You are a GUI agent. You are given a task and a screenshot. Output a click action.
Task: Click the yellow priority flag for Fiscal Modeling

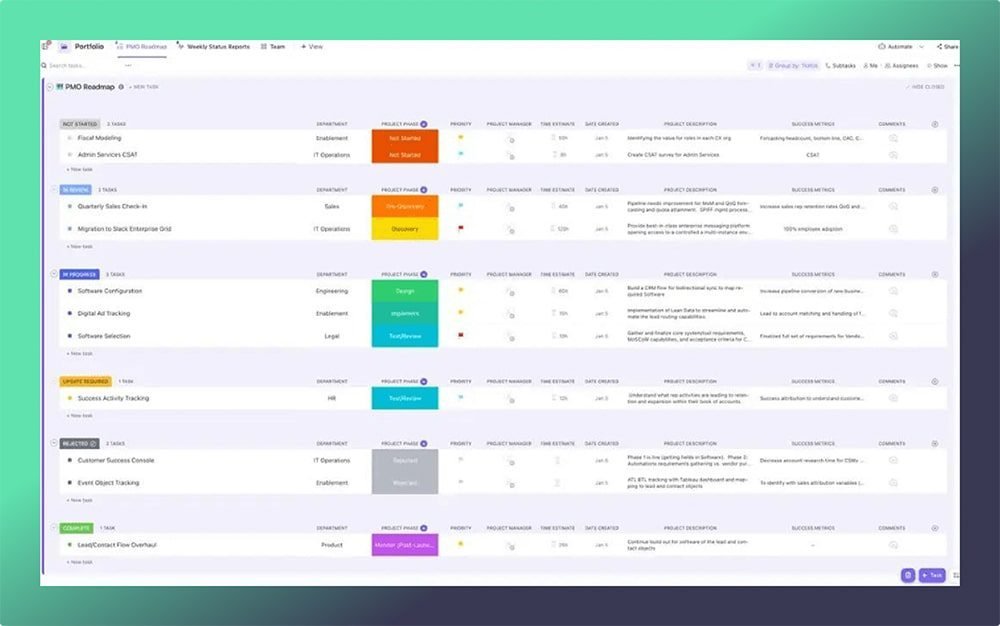click(460, 138)
